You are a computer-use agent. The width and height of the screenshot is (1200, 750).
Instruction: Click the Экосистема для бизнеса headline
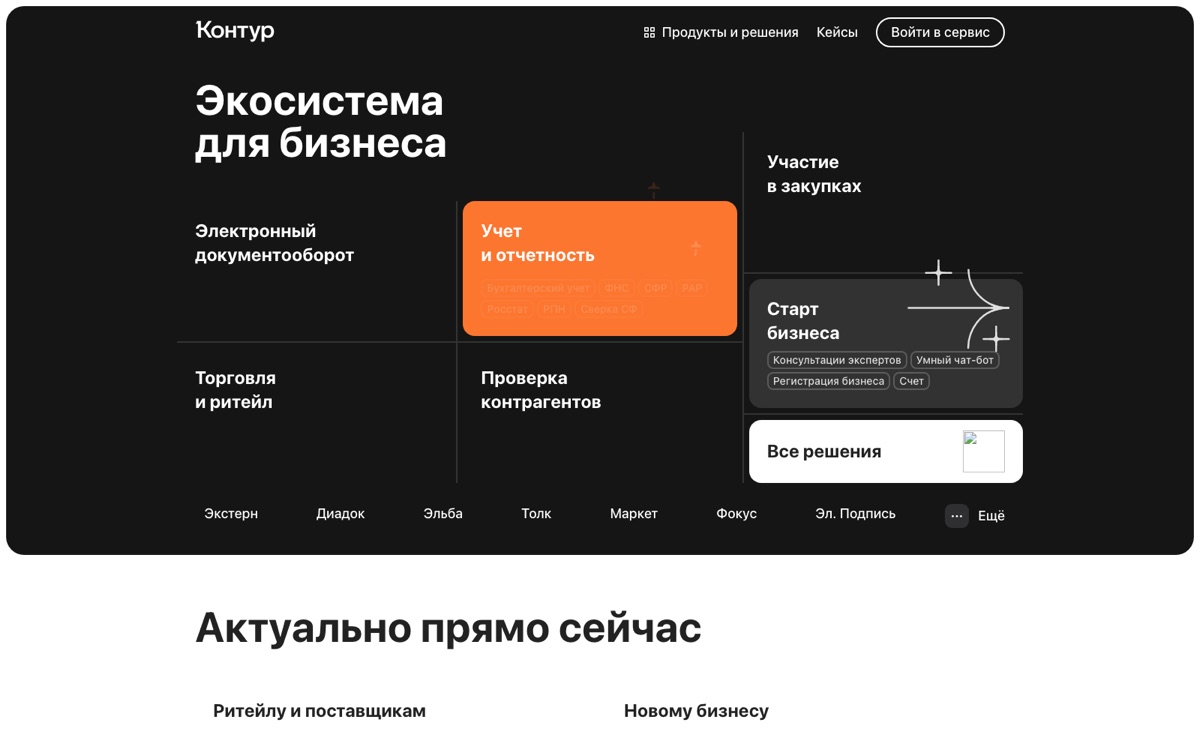[x=320, y=122]
